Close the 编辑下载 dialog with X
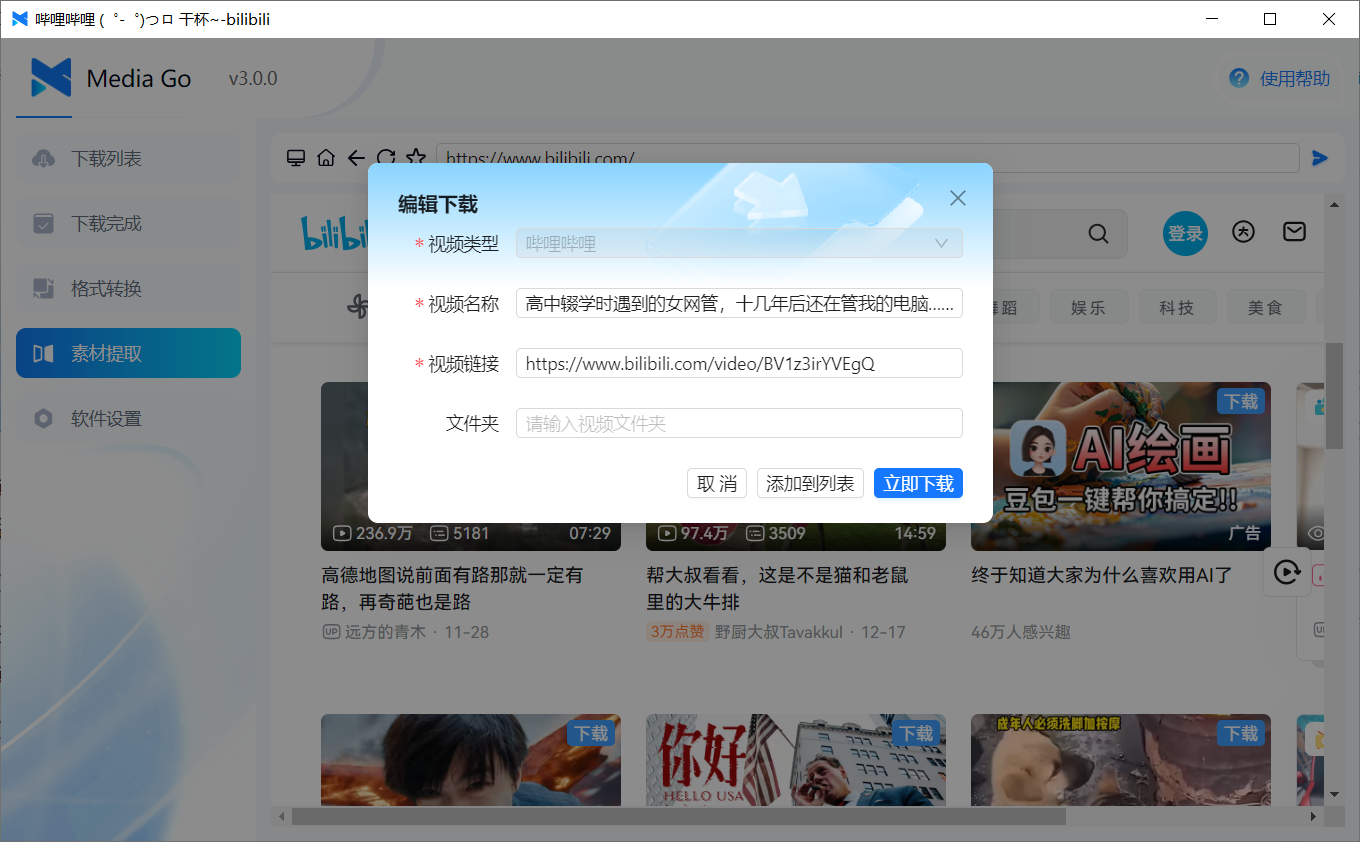 click(958, 198)
